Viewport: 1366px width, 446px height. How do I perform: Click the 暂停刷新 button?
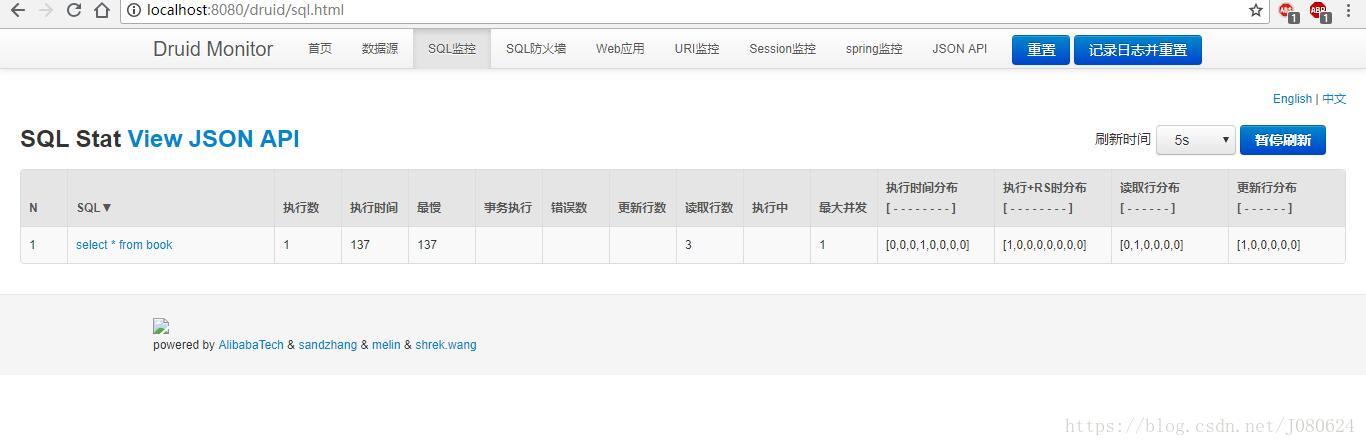pos(1283,140)
